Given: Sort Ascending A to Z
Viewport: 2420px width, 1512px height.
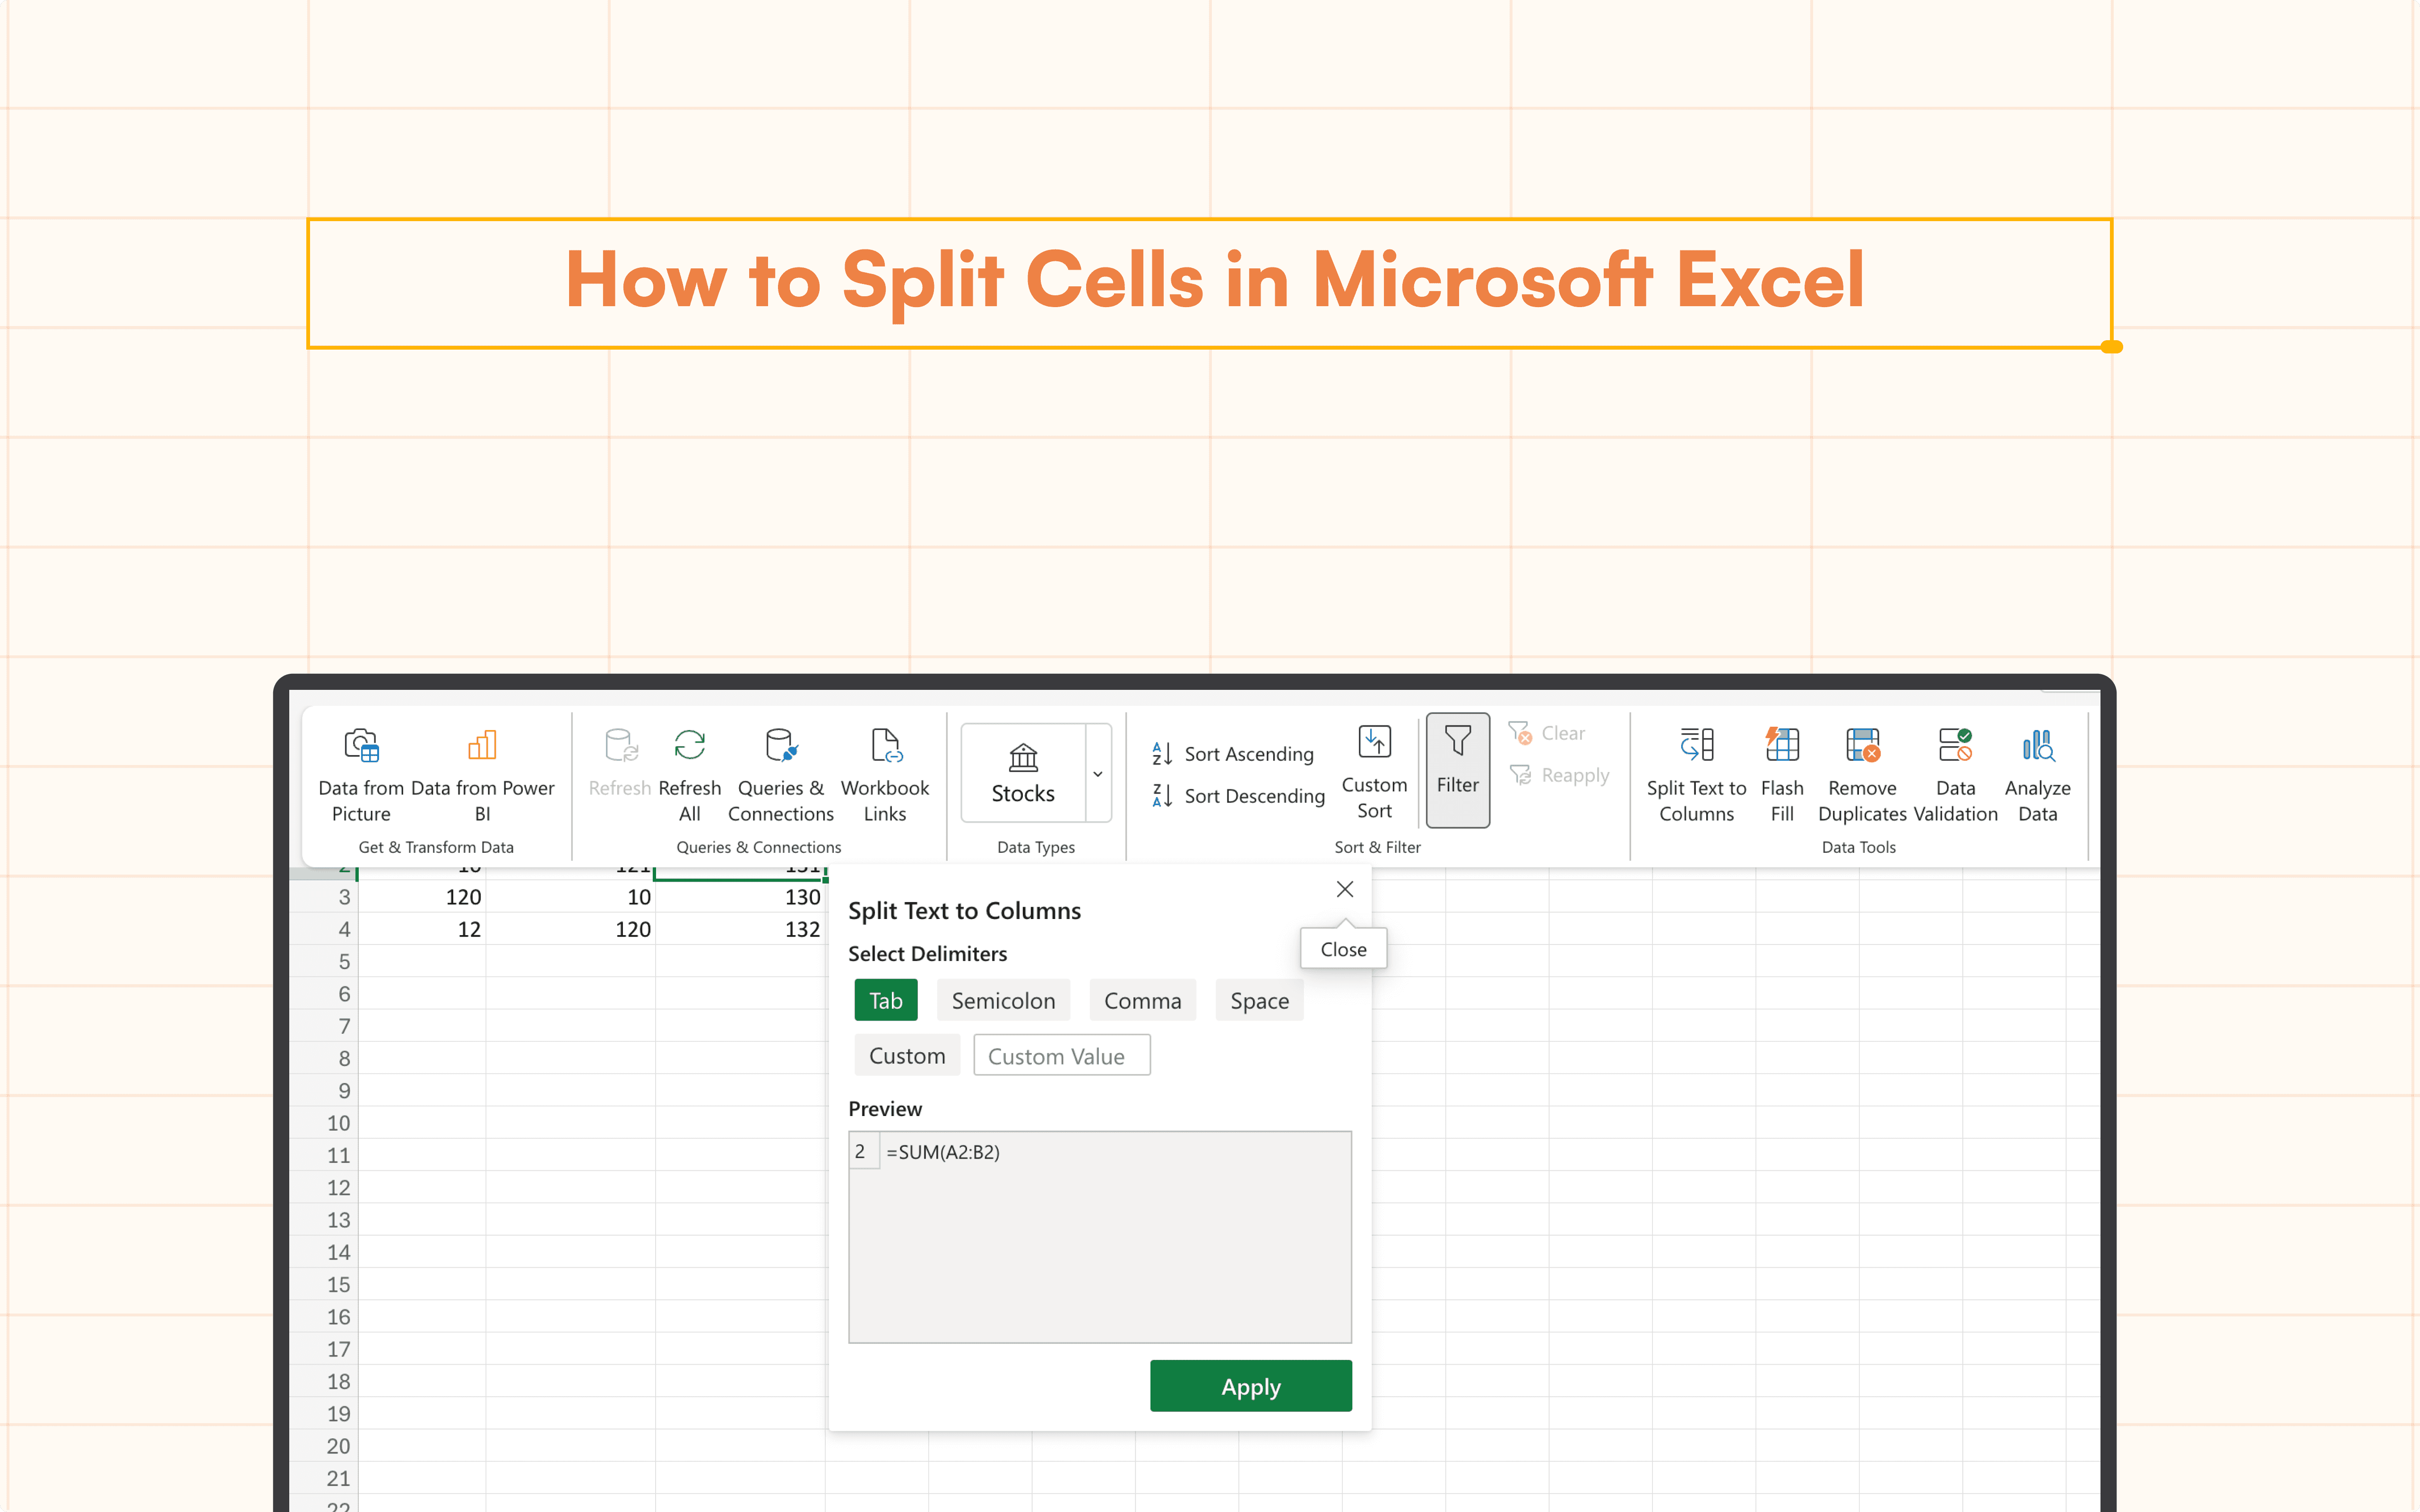Looking at the screenshot, I should pos(1233,754).
